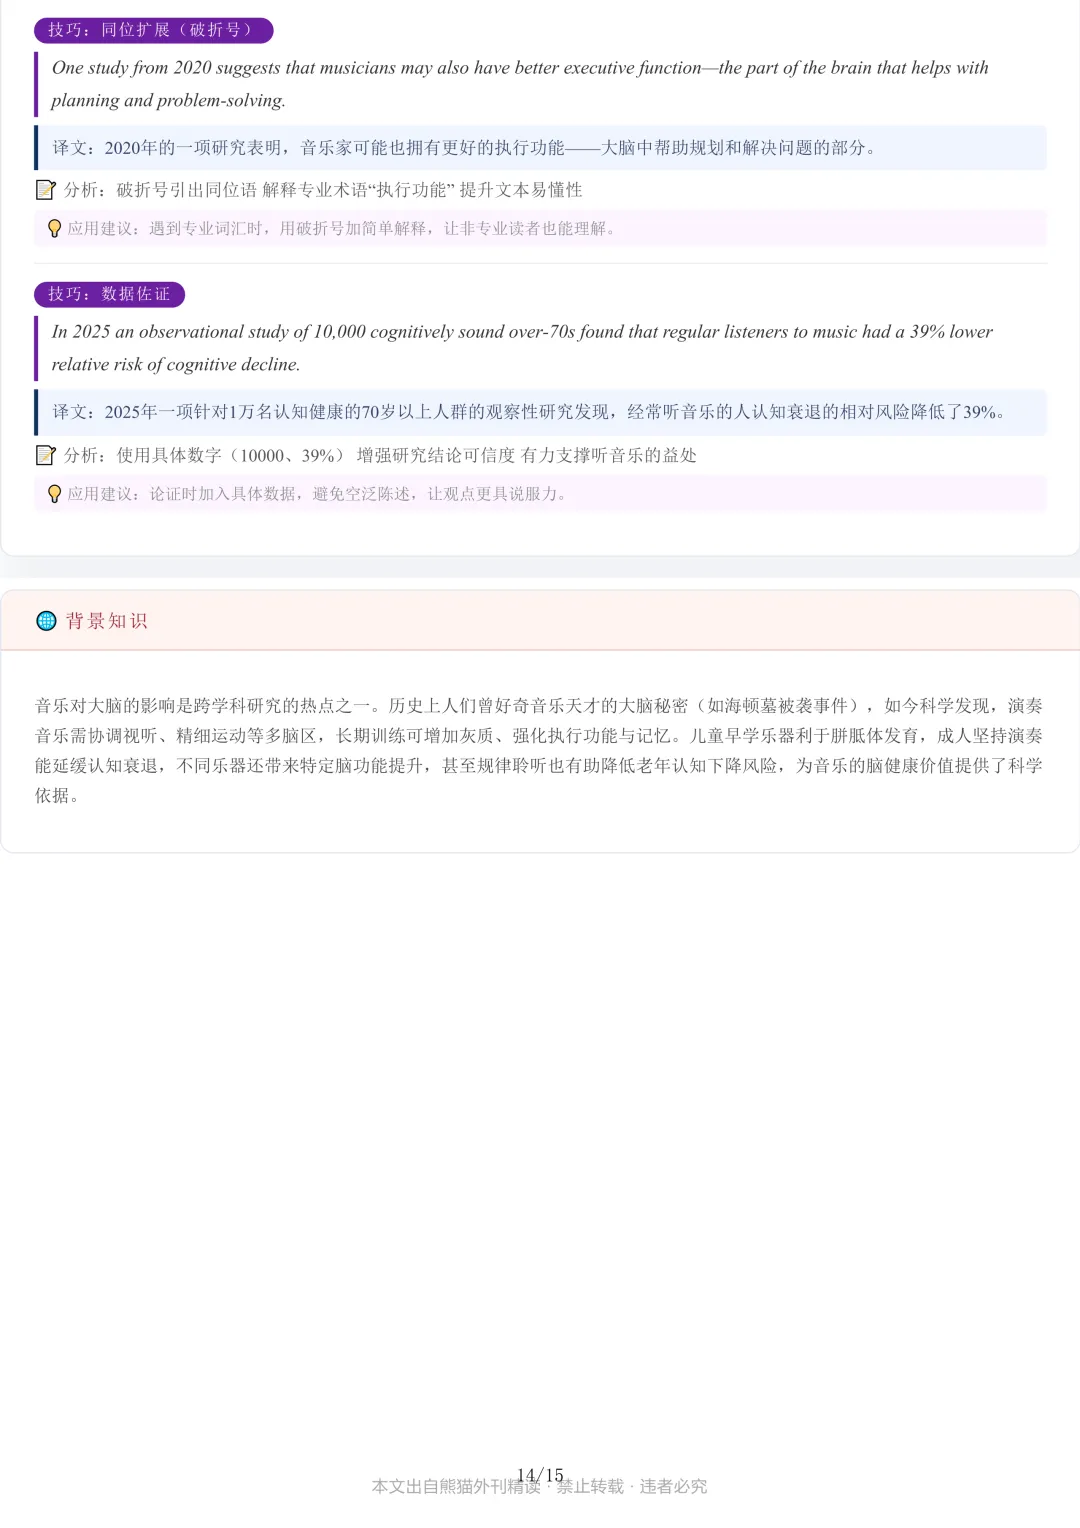Click the notepad icon before 破折号 analysis
The height and width of the screenshot is (1528, 1080).
click(x=46, y=189)
